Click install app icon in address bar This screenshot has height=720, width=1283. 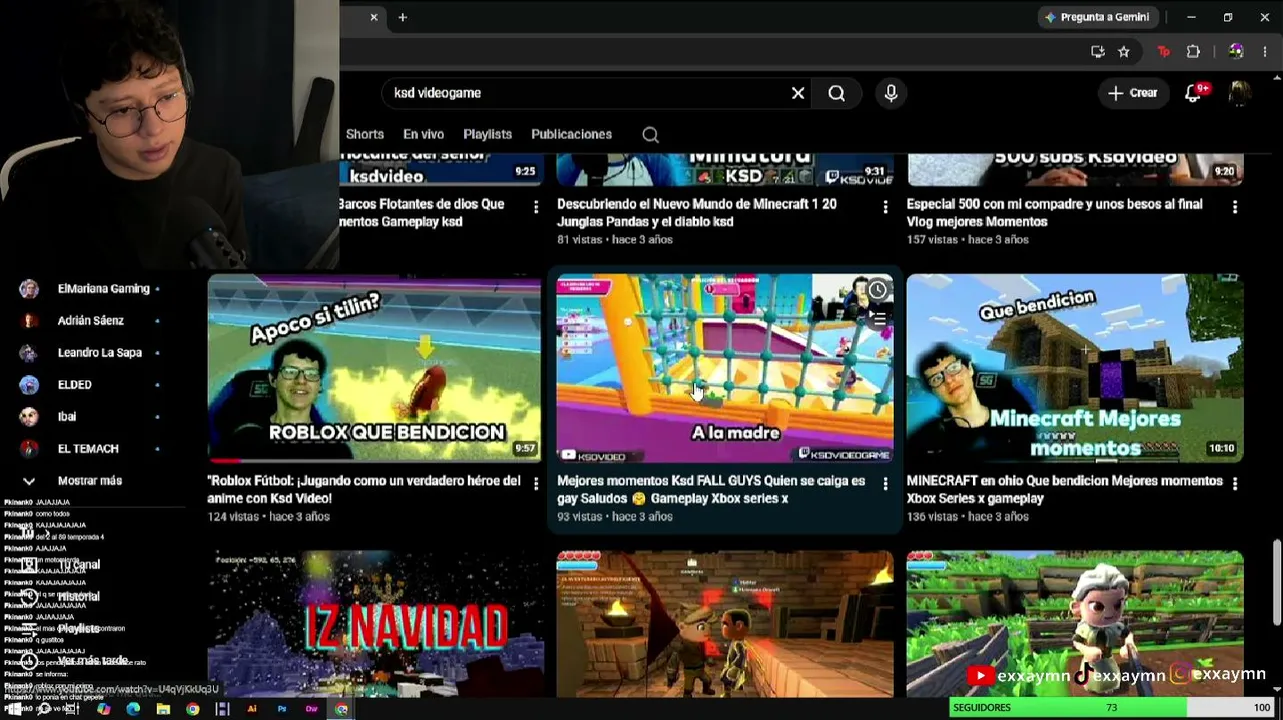tap(1098, 52)
